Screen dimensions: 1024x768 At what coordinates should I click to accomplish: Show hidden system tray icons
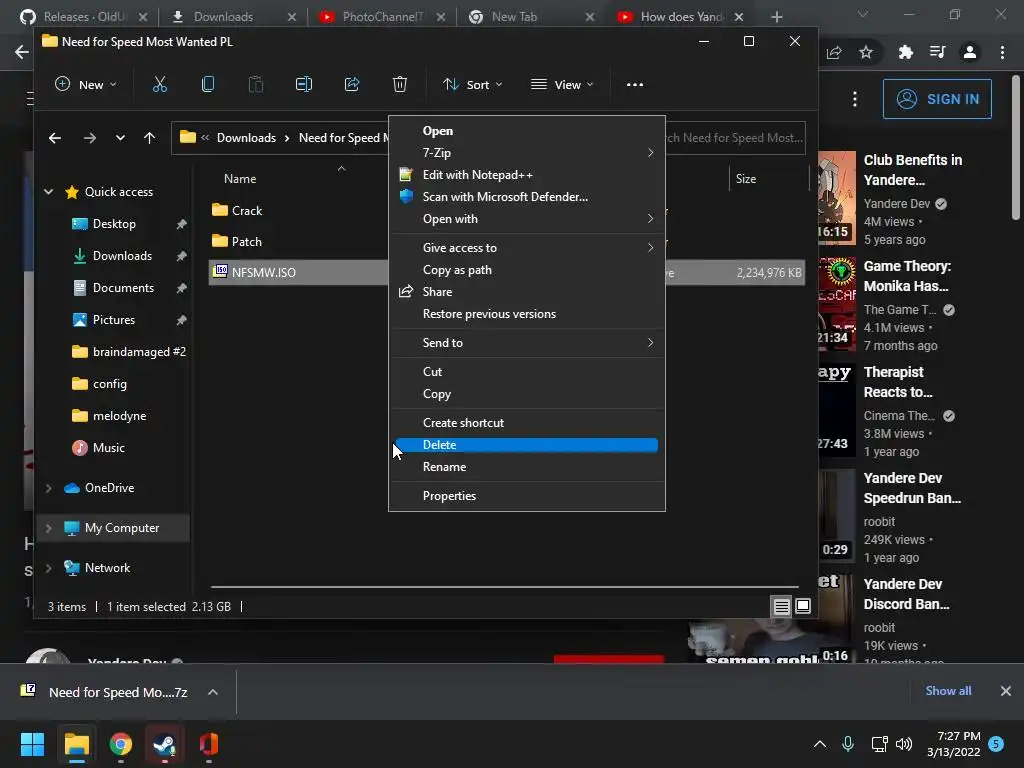coord(820,744)
